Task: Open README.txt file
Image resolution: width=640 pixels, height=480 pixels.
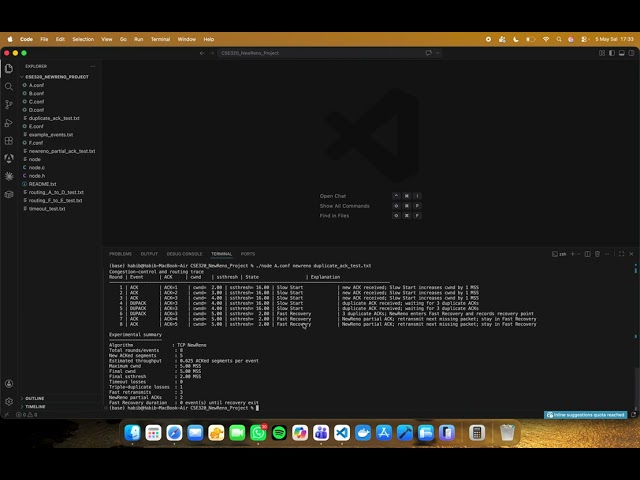Action: (42, 184)
